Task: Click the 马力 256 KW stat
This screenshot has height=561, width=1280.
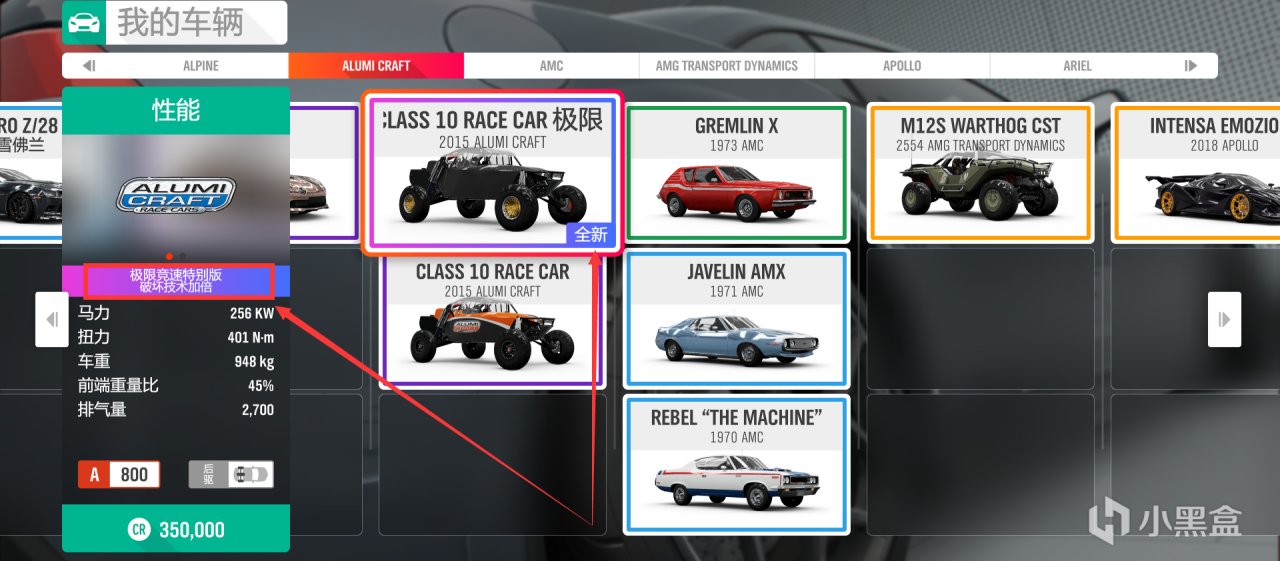Action: 176,313
